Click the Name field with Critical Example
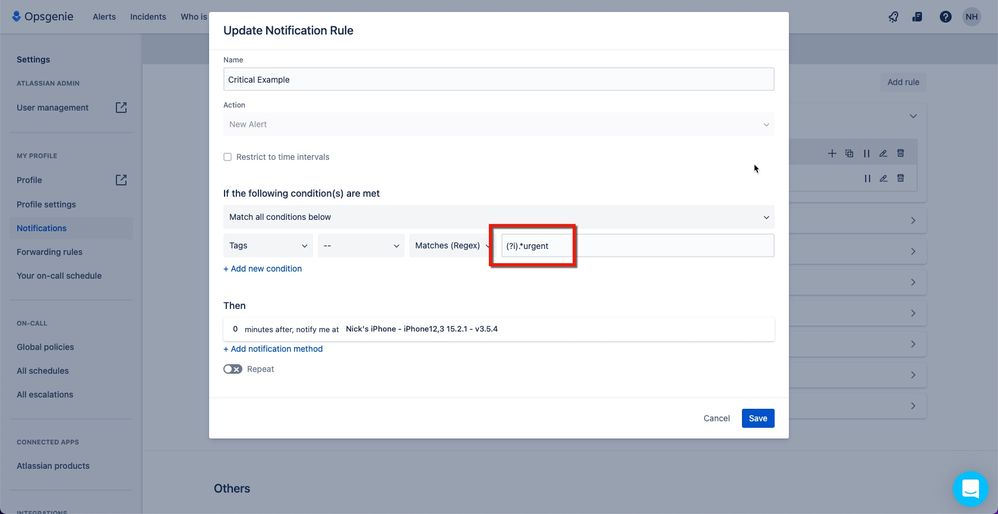This screenshot has width=998, height=514. [x=498, y=80]
